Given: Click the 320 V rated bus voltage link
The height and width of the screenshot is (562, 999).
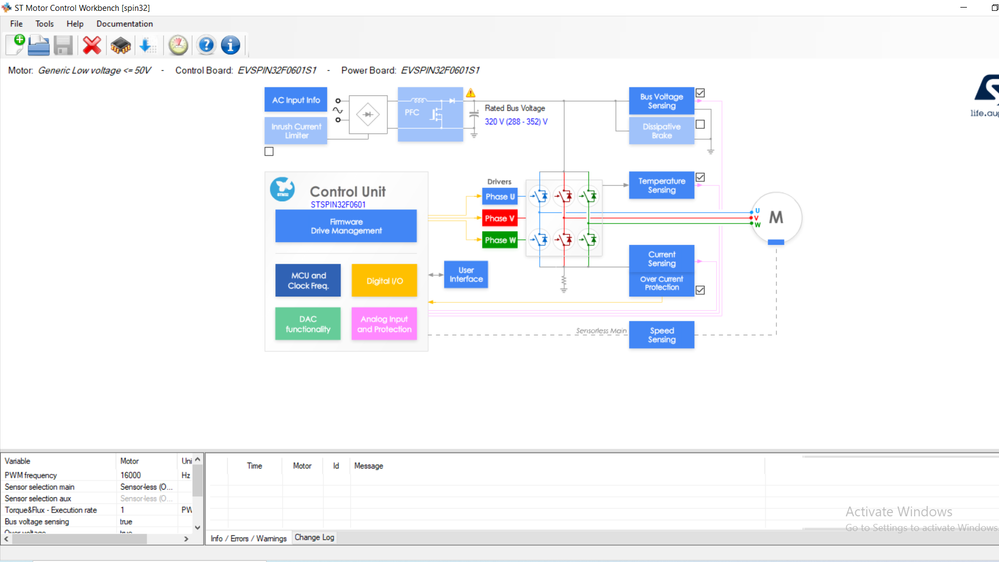Looking at the screenshot, I should click(x=516, y=122).
